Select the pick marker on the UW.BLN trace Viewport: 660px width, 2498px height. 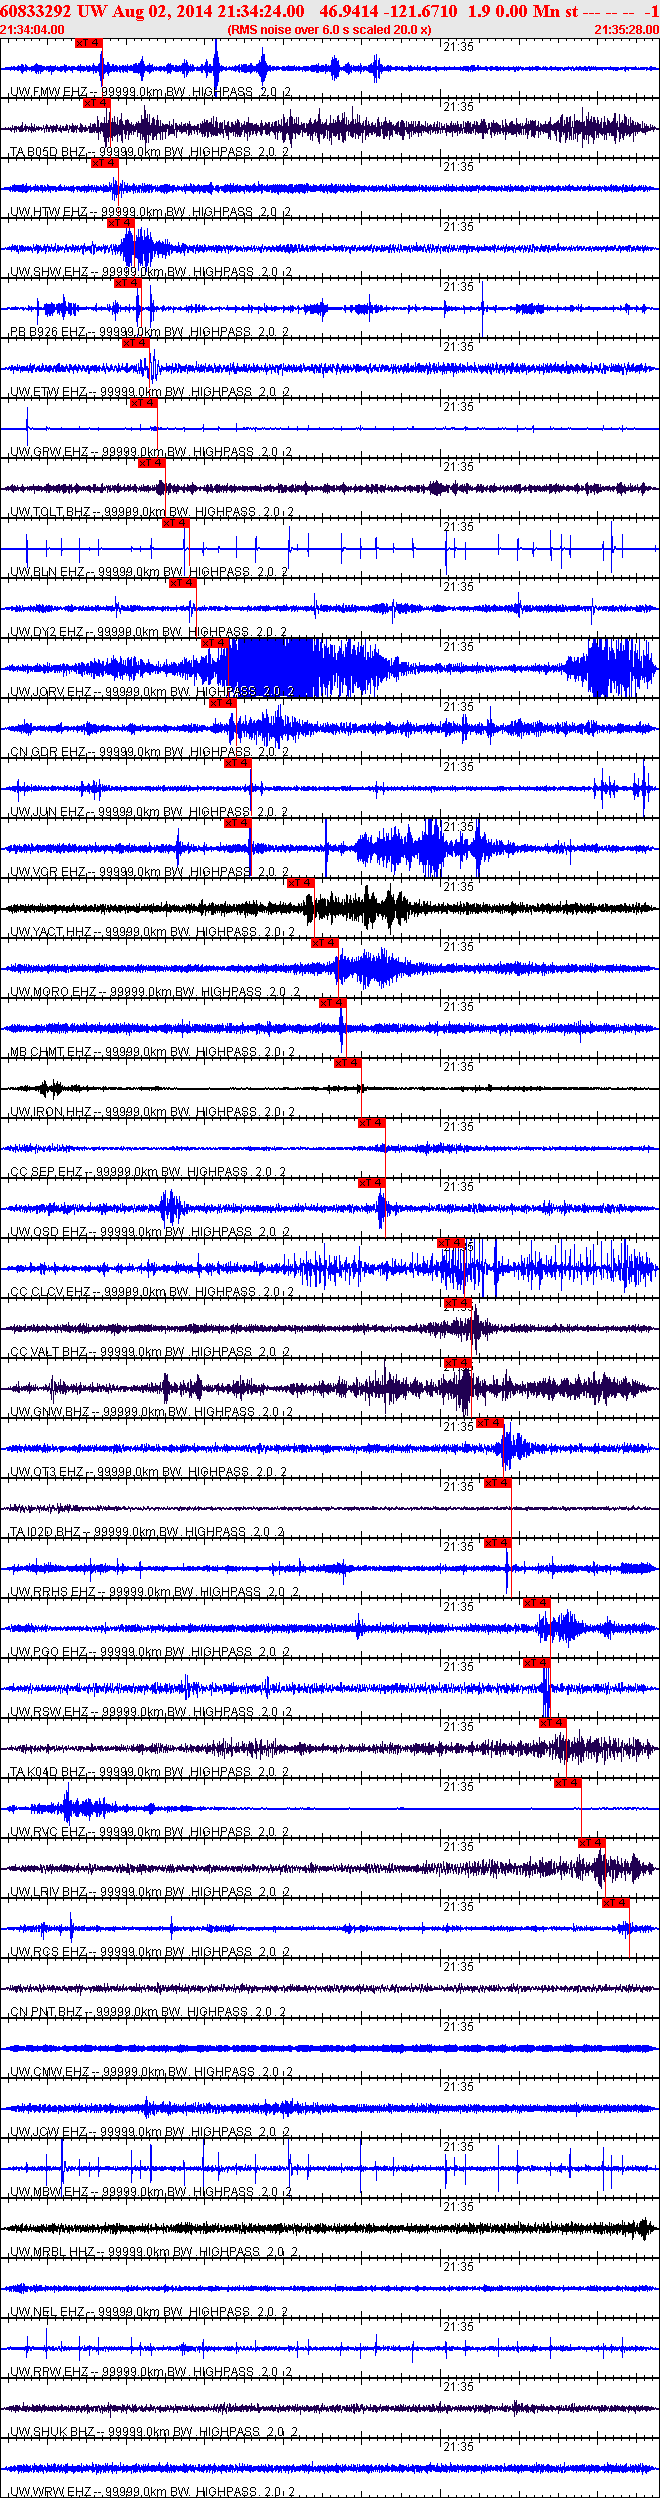click(x=176, y=523)
